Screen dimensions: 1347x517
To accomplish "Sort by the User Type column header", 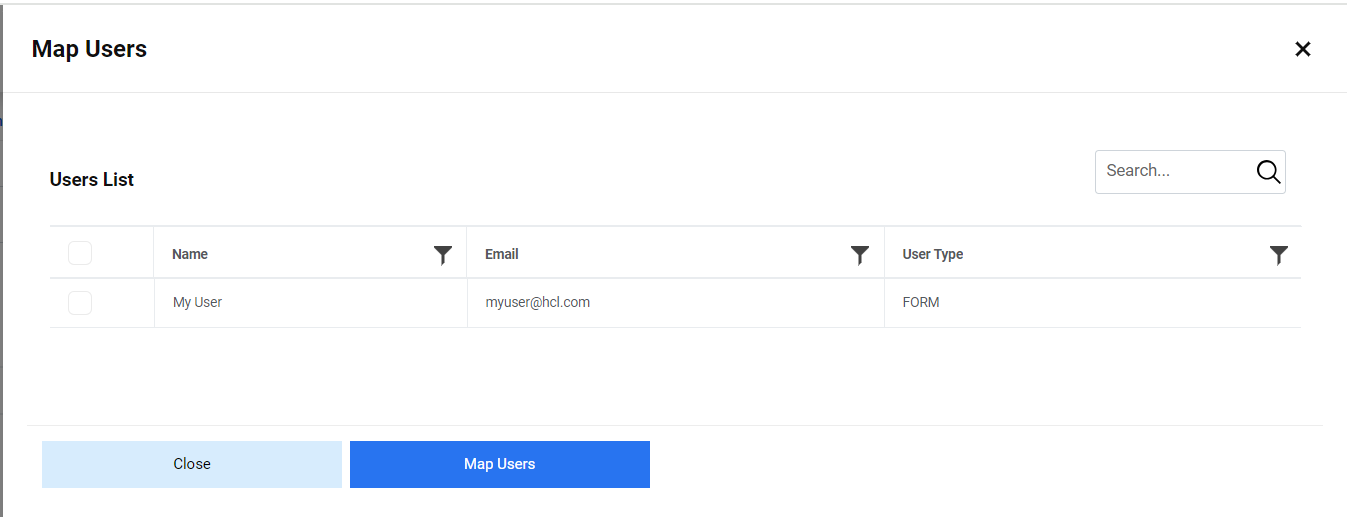I will [932, 254].
